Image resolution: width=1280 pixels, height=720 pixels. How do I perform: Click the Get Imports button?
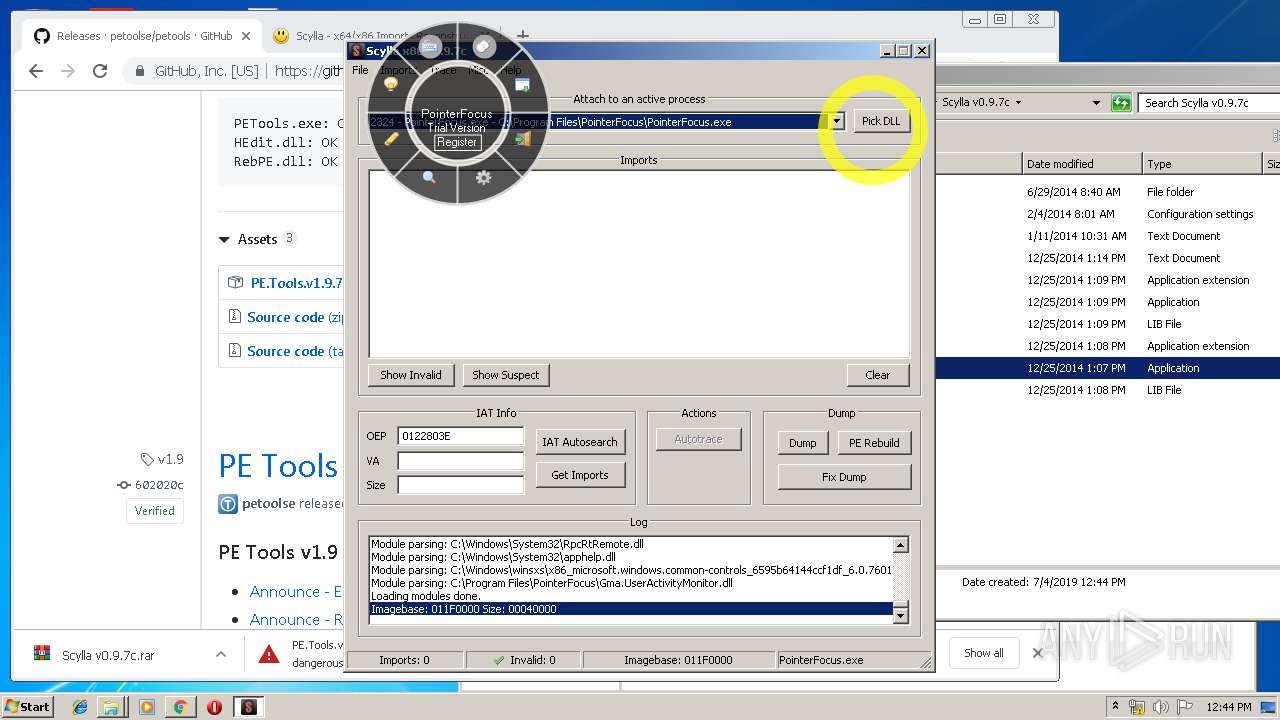pos(580,475)
